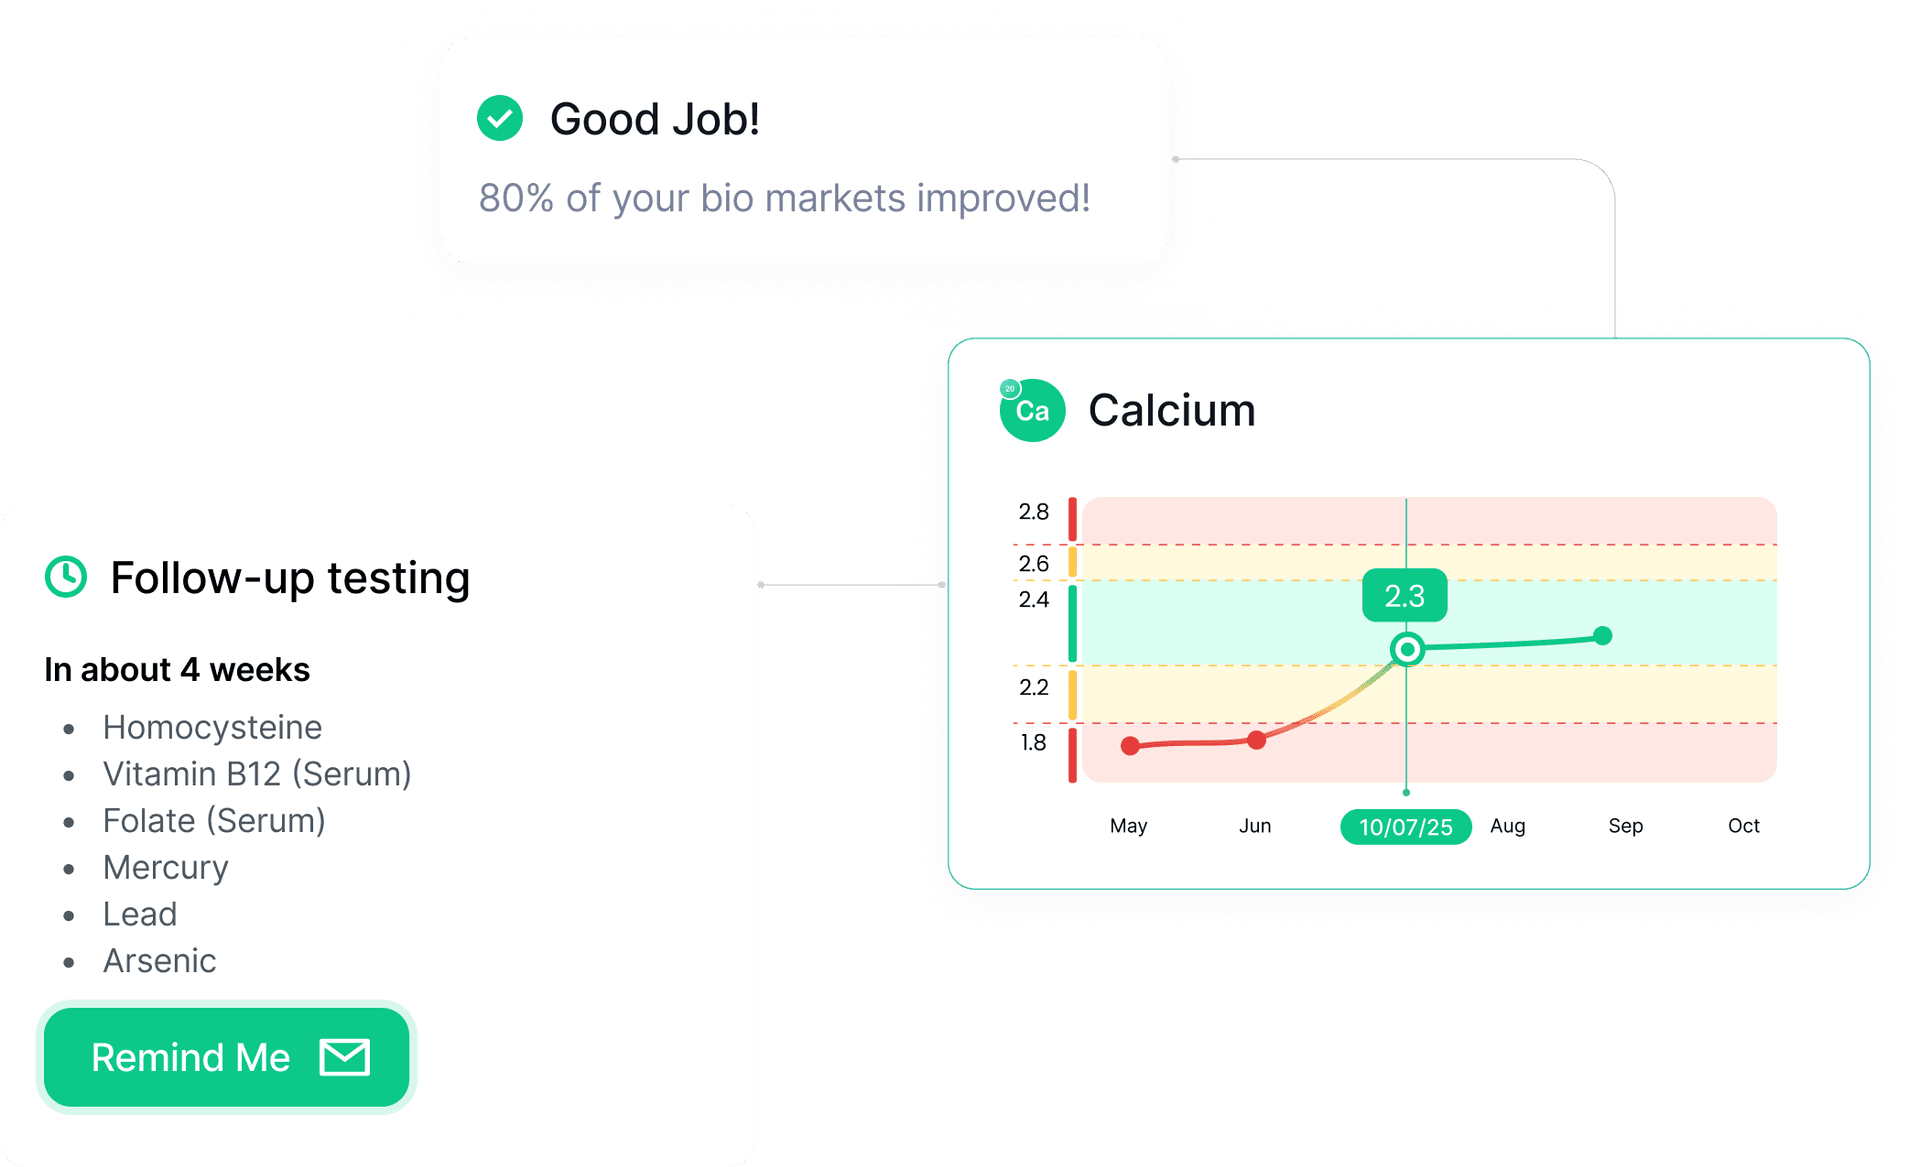The height and width of the screenshot is (1167, 1920).
Task: Click the highlighted ringed data point on chart
Action: pos(1407,650)
